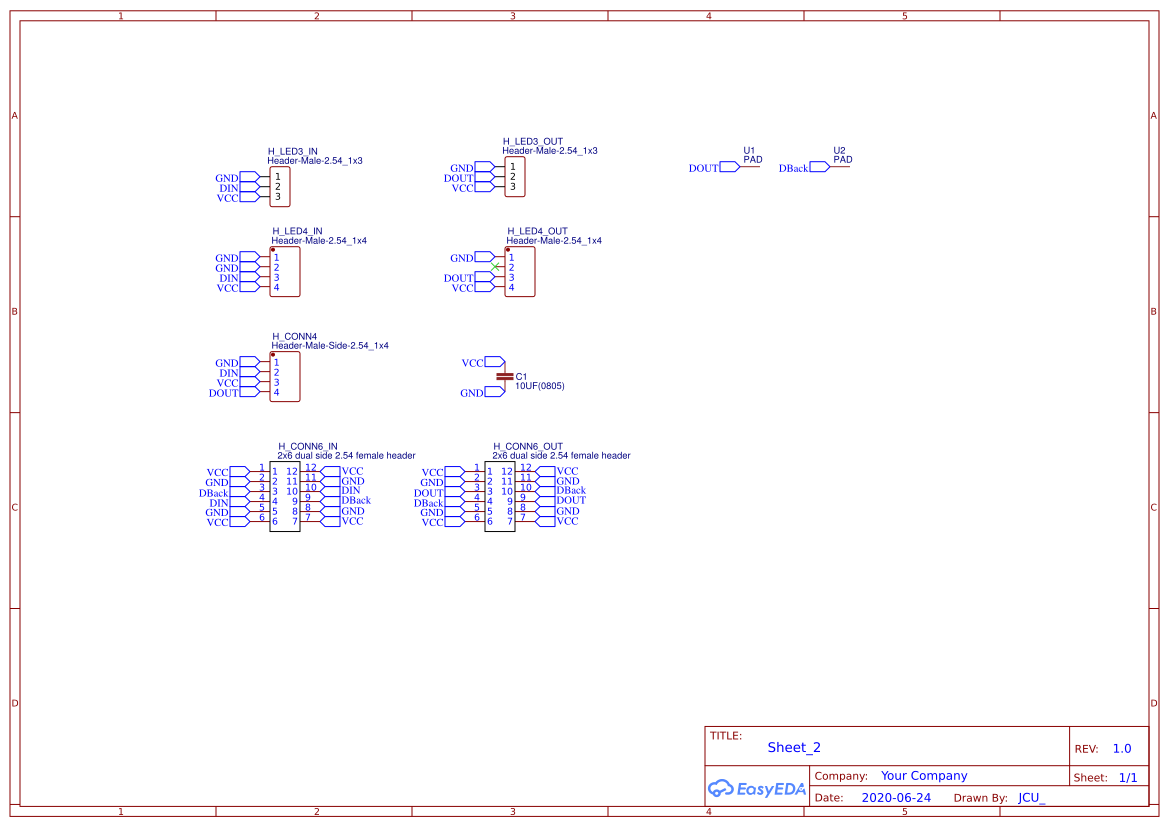Screen dimensions: 1169x827
Task: Select the H_LED4_IN header component
Action: coord(285,271)
